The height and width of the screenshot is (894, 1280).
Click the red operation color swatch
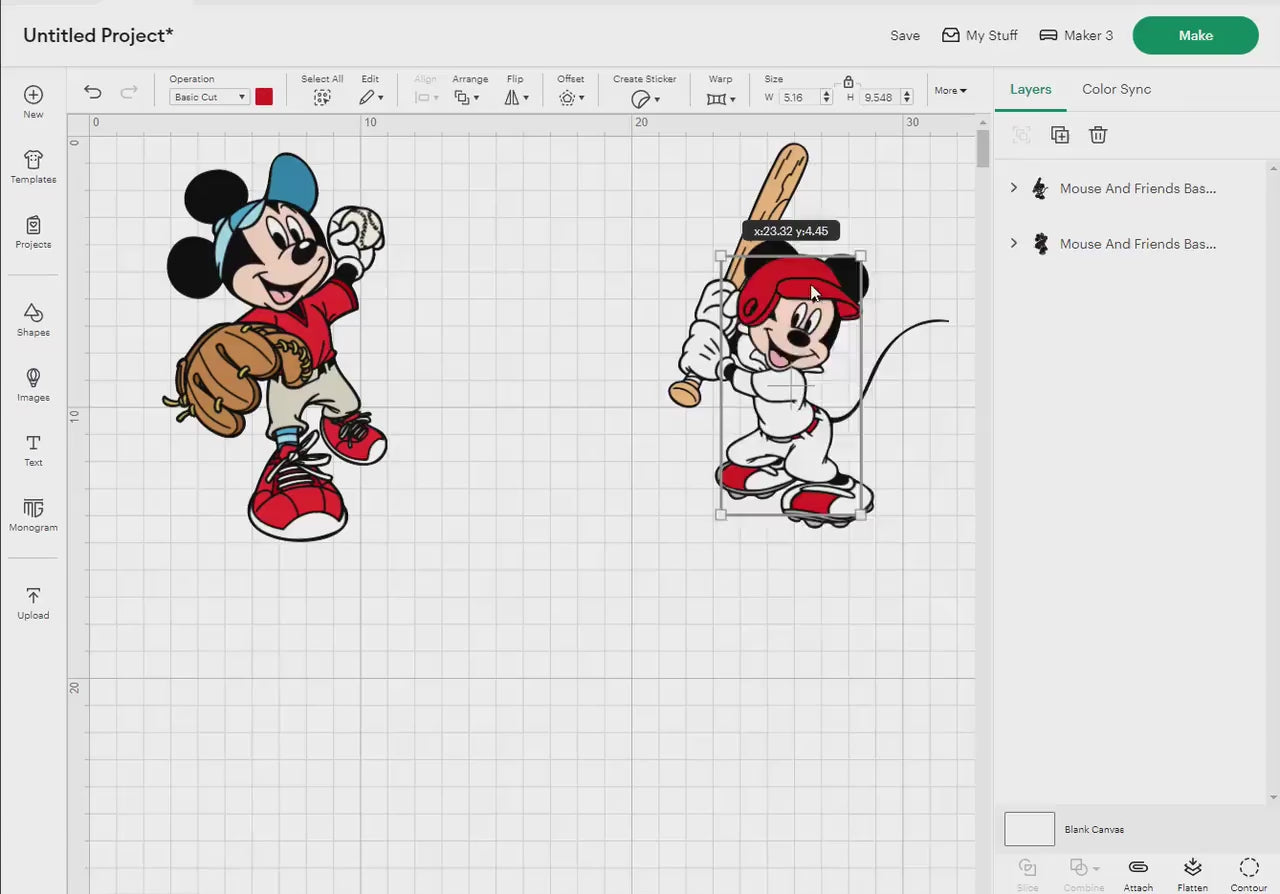point(264,97)
